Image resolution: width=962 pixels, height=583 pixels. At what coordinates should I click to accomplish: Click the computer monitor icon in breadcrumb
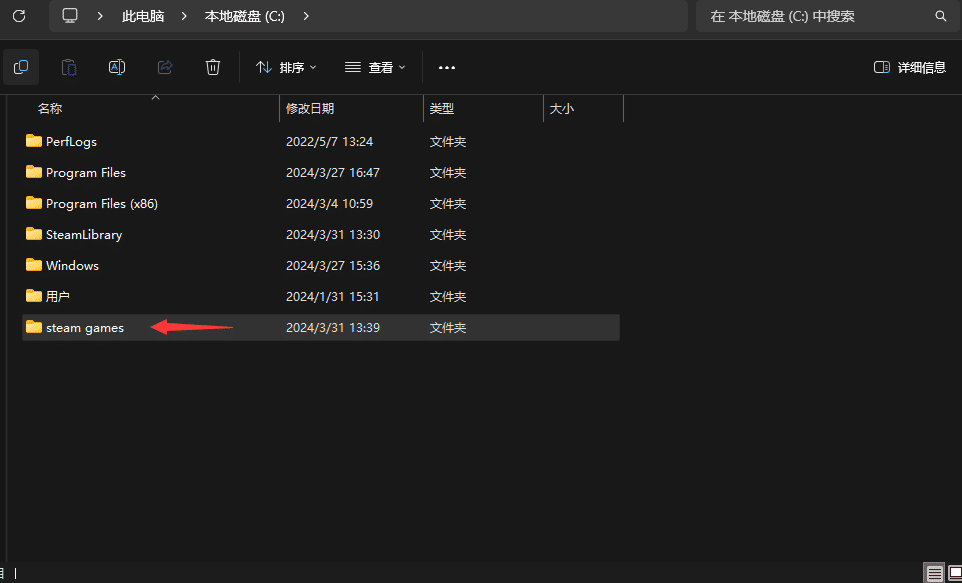pyautogui.click(x=70, y=16)
